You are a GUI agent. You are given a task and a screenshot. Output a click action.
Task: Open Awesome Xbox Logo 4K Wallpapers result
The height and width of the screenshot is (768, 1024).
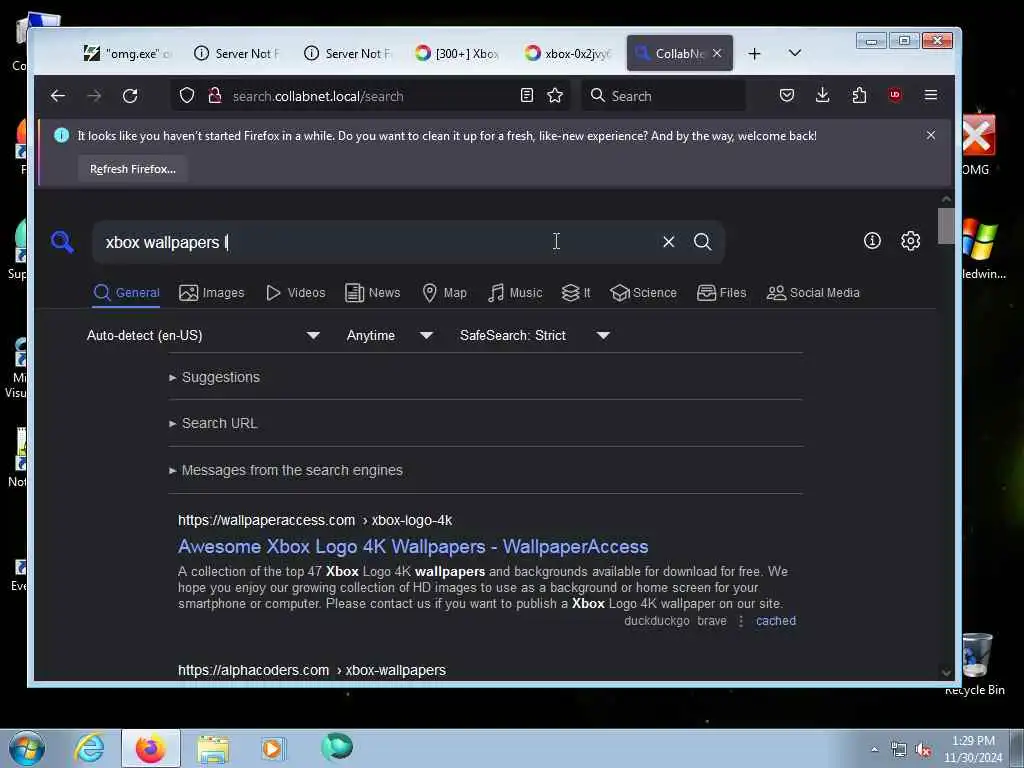413,547
